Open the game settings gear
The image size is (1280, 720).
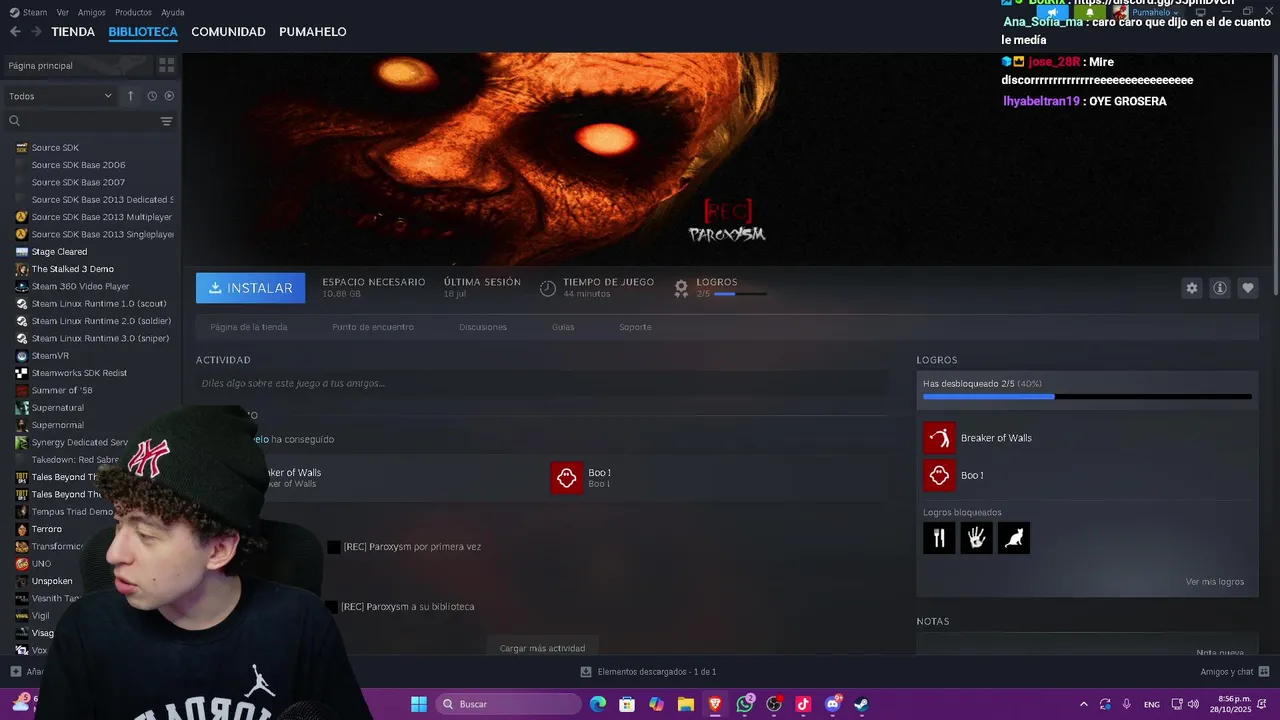[x=1192, y=288]
